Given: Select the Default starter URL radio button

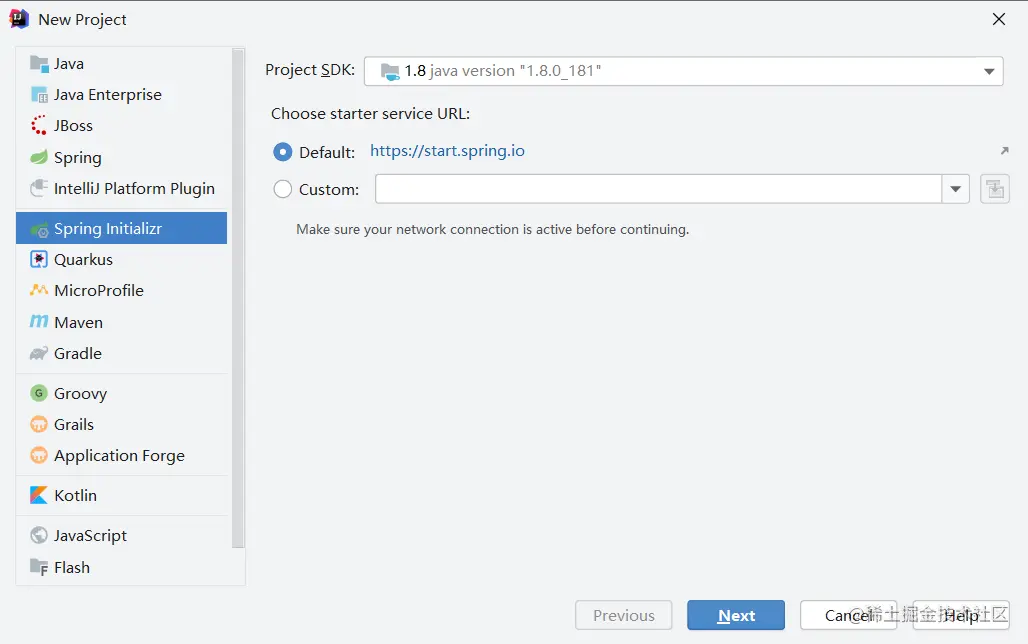Looking at the screenshot, I should coord(283,152).
